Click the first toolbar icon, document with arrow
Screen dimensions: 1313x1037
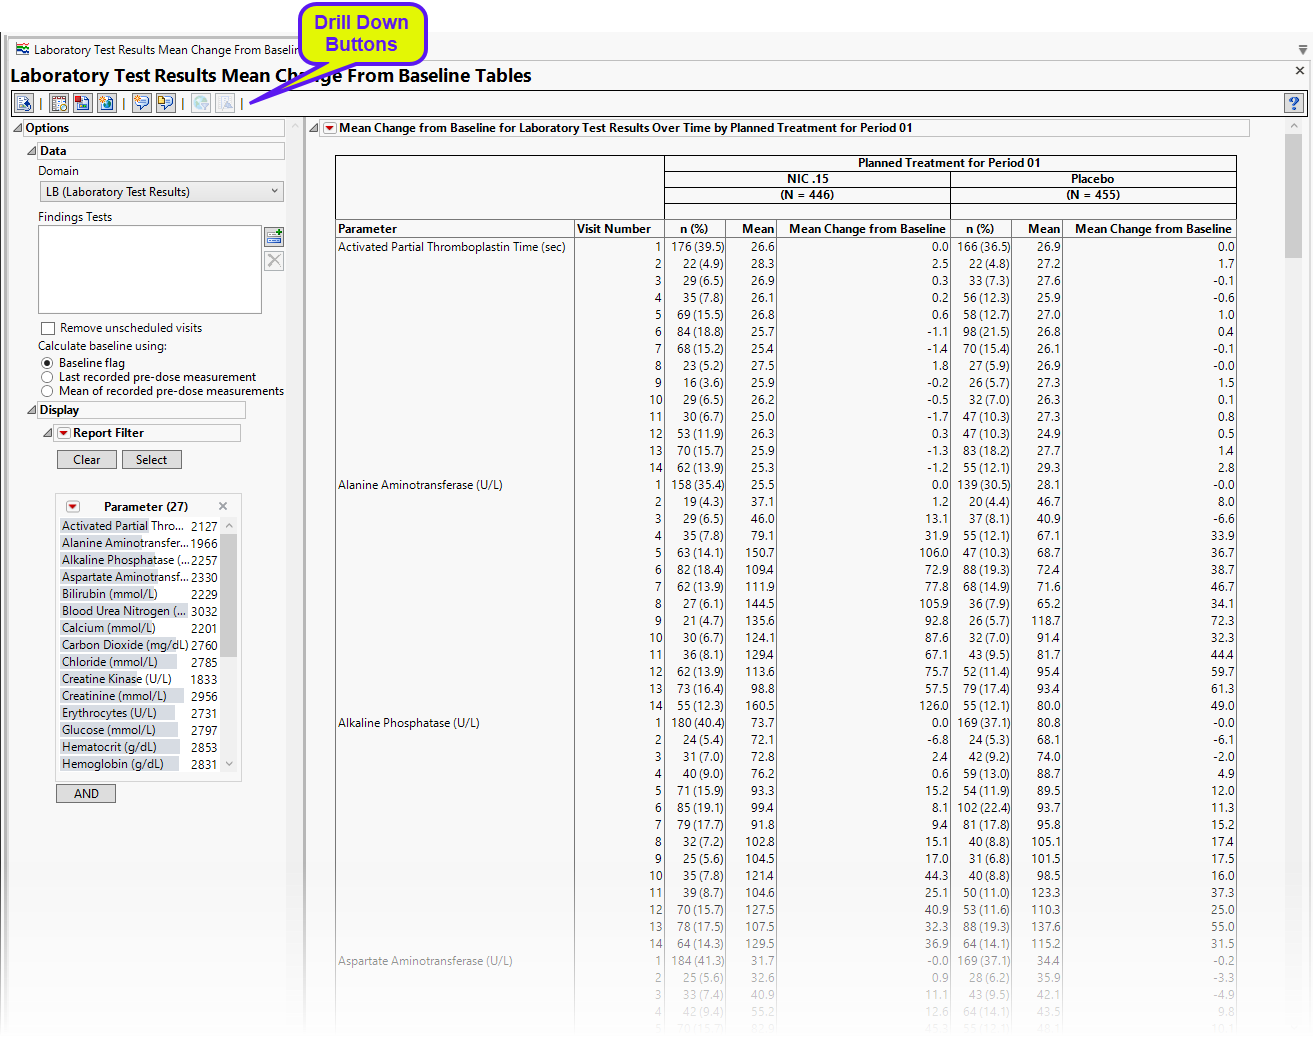click(24, 103)
